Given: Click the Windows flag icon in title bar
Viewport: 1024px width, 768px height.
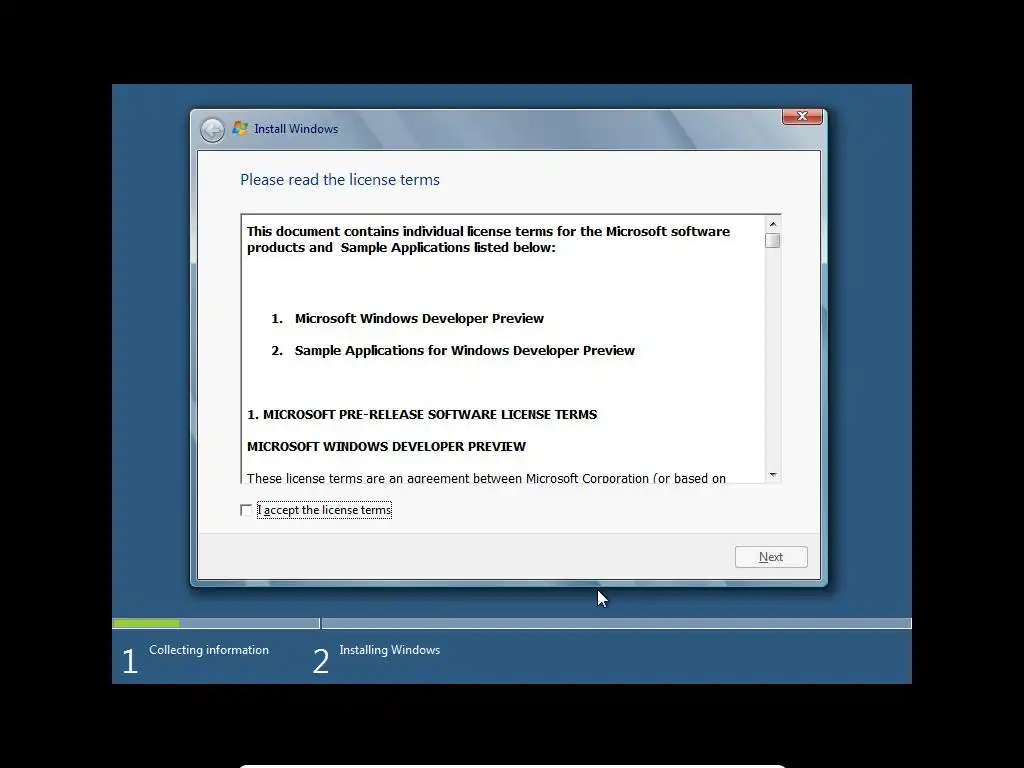Looking at the screenshot, I should point(240,129).
